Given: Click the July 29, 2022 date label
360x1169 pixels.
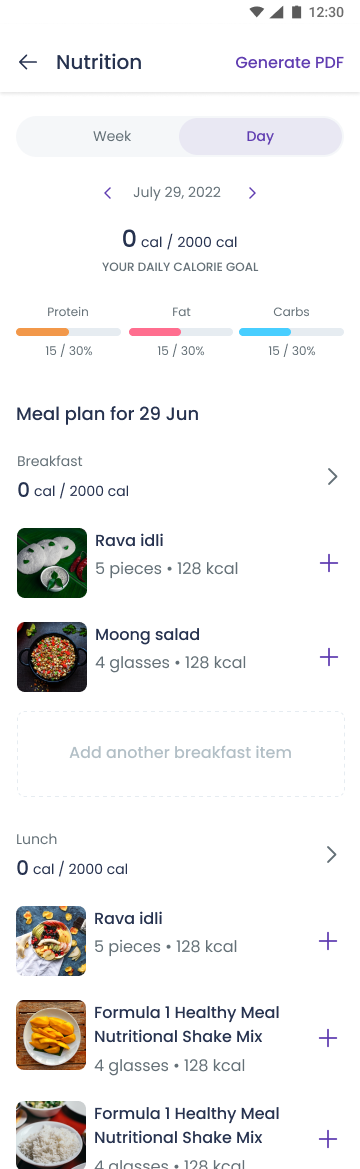Looking at the screenshot, I should [177, 192].
